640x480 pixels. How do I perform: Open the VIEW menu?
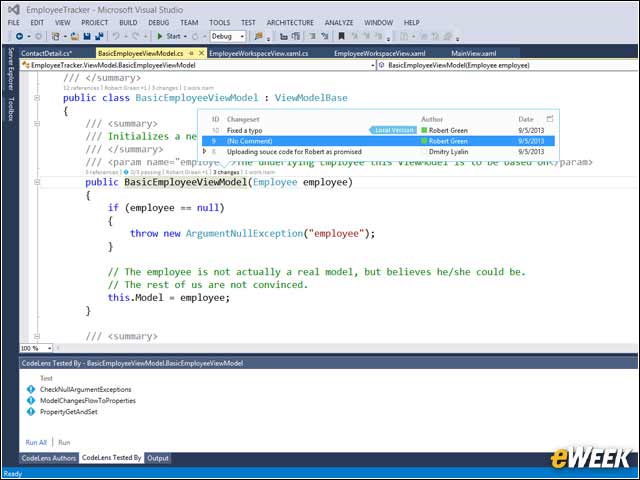(x=62, y=22)
